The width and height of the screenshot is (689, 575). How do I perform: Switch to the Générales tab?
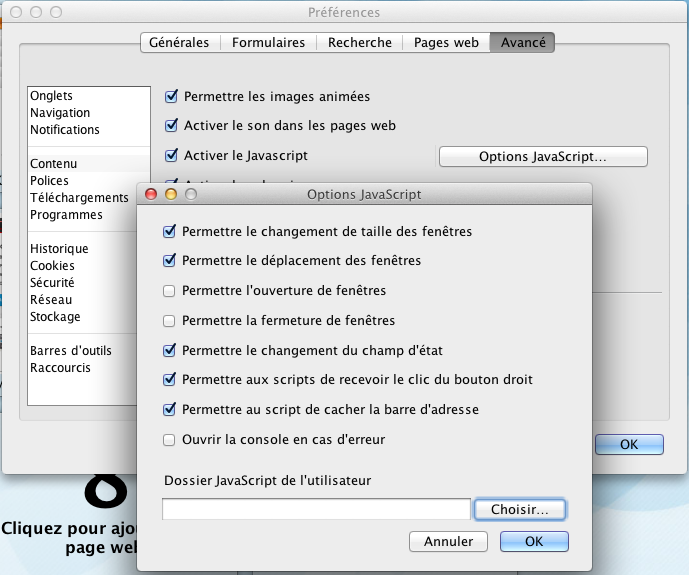click(179, 43)
